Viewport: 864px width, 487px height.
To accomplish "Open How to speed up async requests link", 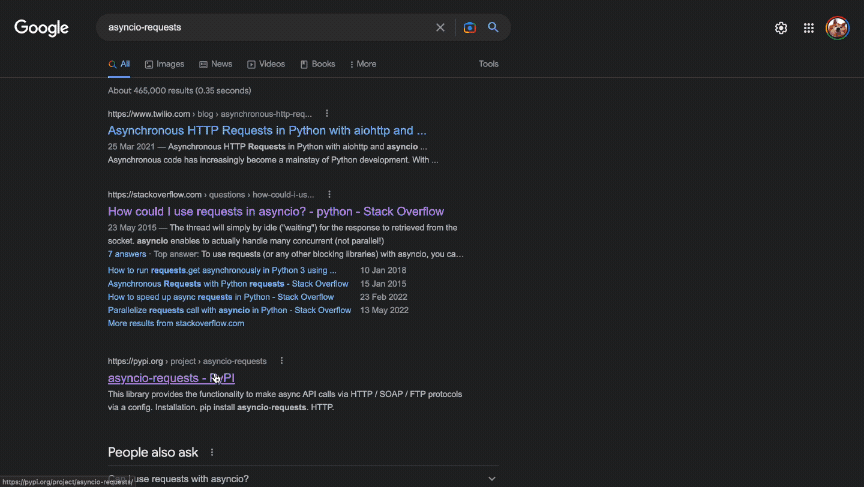I will pos(220,297).
